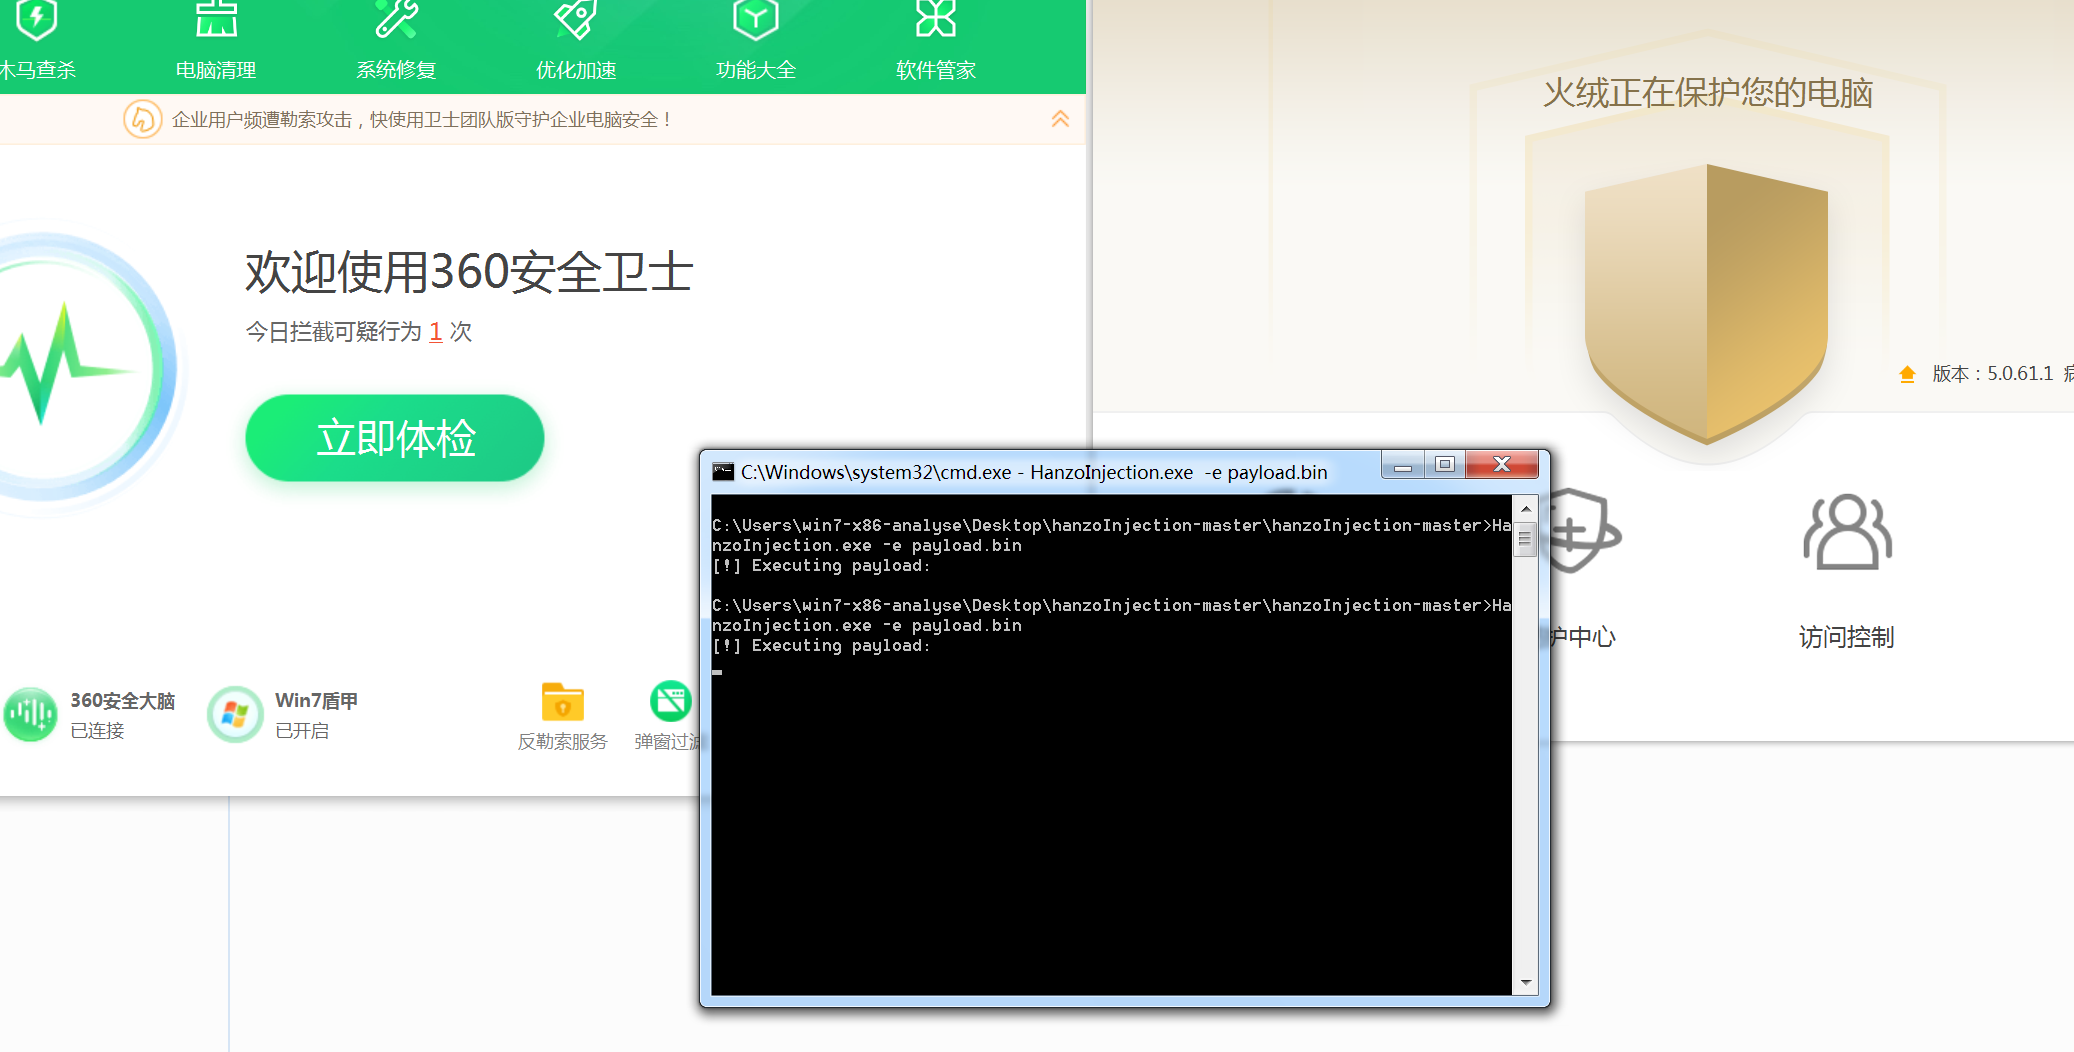Open the Huorong 访问控制 users icon
This screenshot has width=2074, height=1052.
(1847, 532)
